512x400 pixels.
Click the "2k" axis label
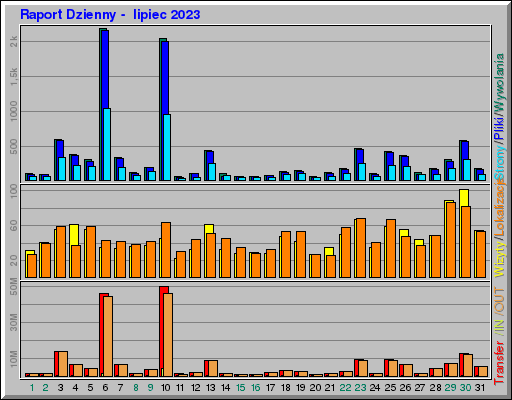click(x=14, y=42)
